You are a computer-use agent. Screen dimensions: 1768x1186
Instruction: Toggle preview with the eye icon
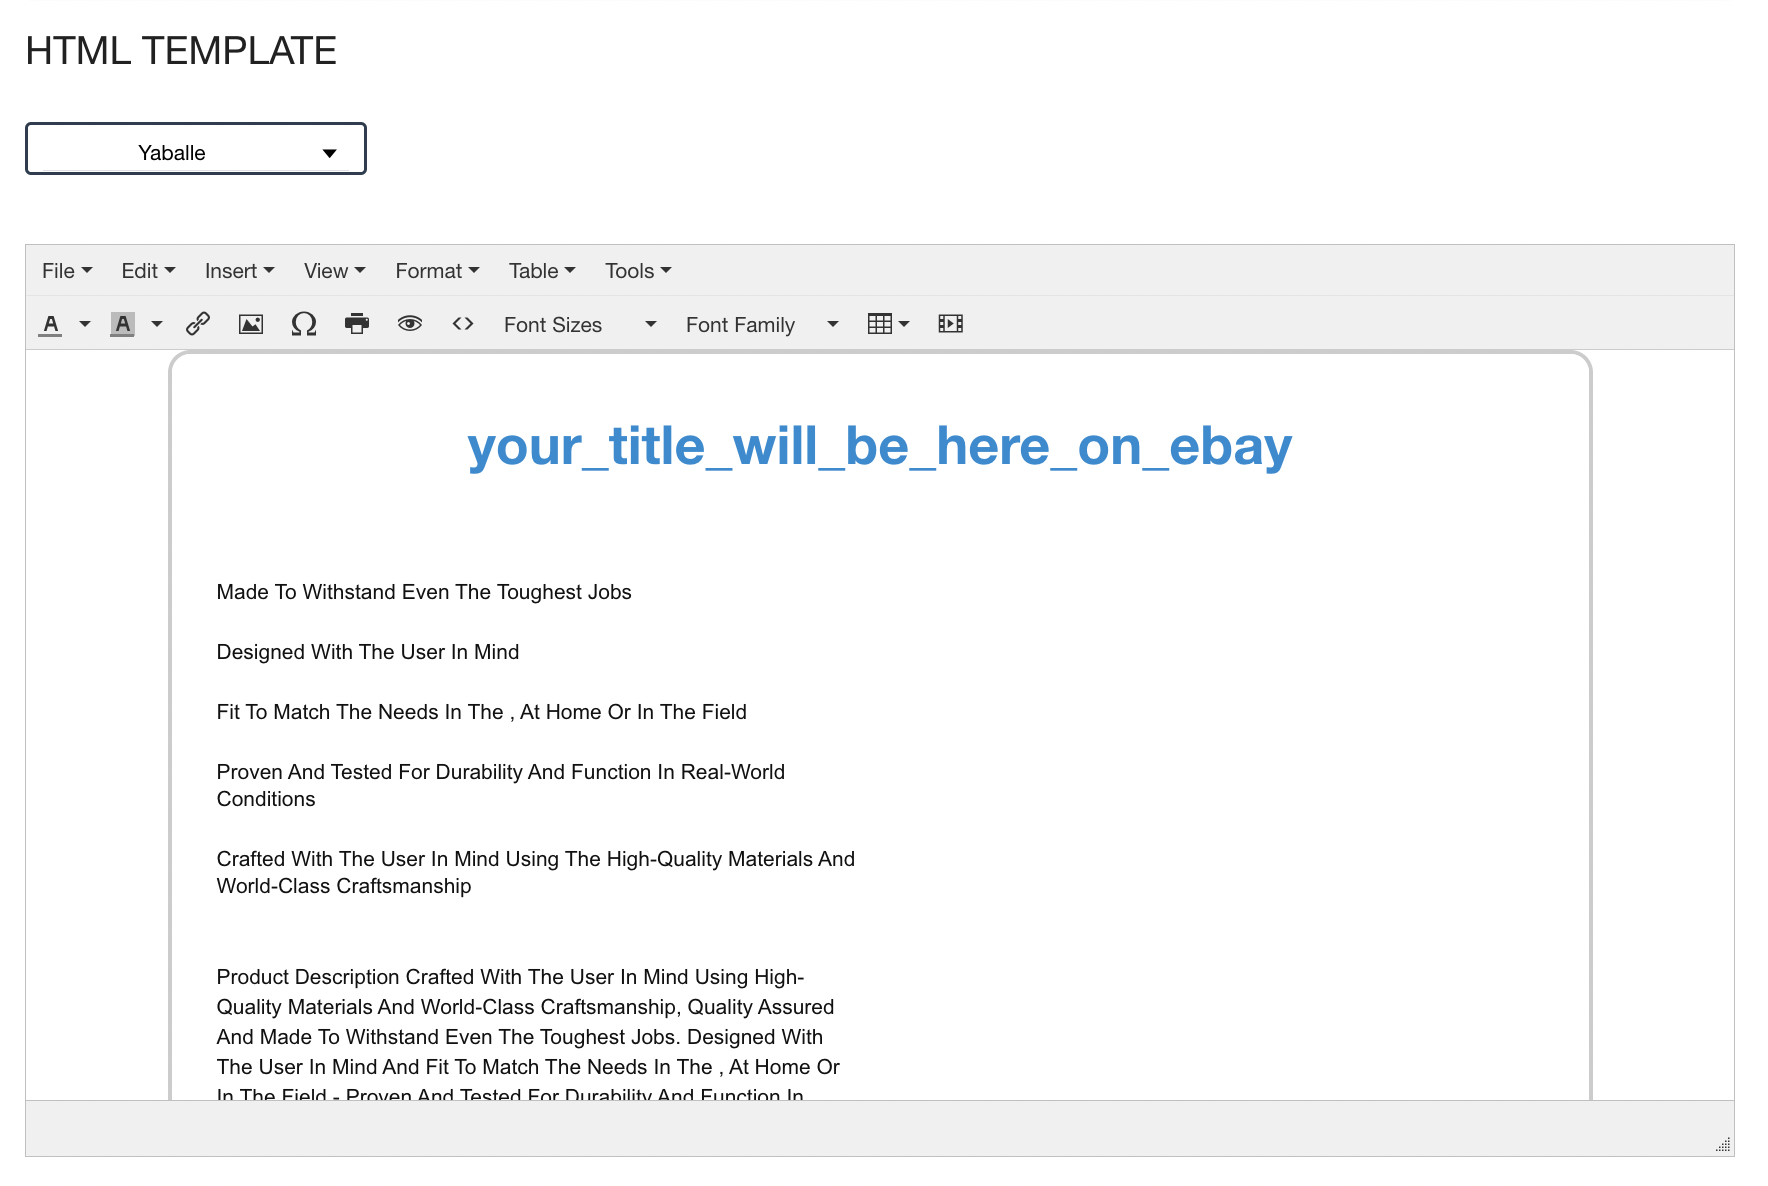coord(410,324)
